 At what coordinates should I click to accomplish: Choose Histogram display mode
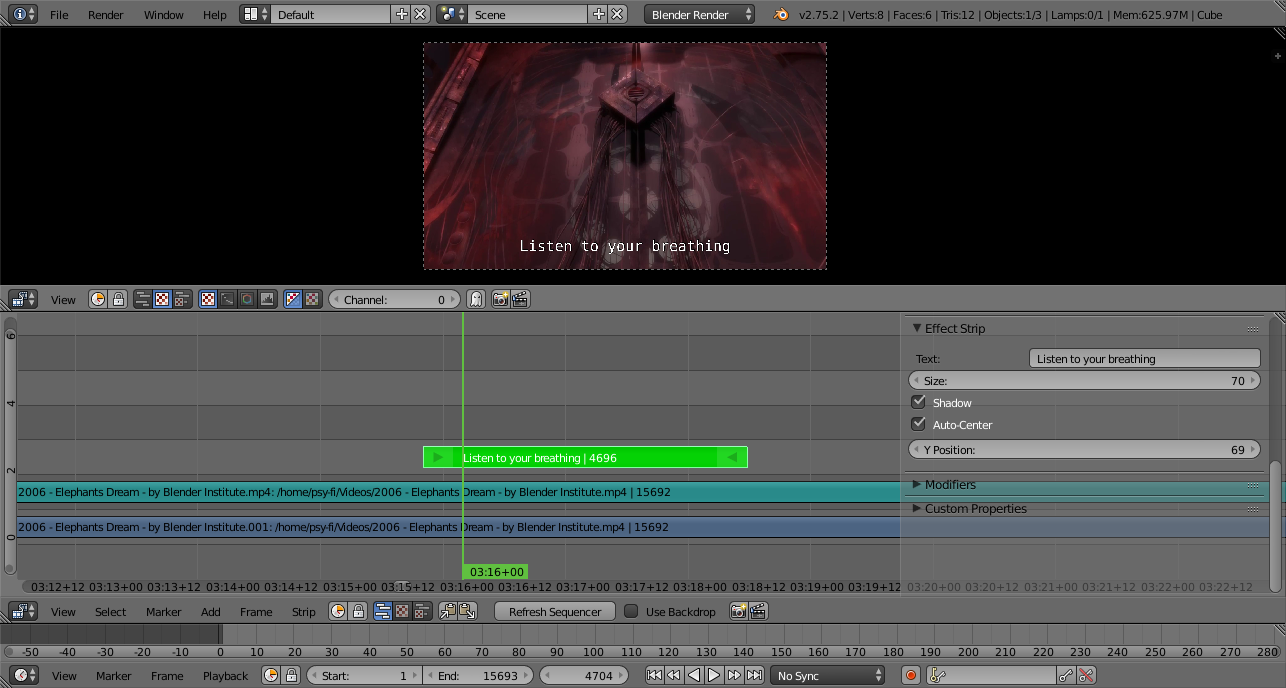[x=267, y=299]
